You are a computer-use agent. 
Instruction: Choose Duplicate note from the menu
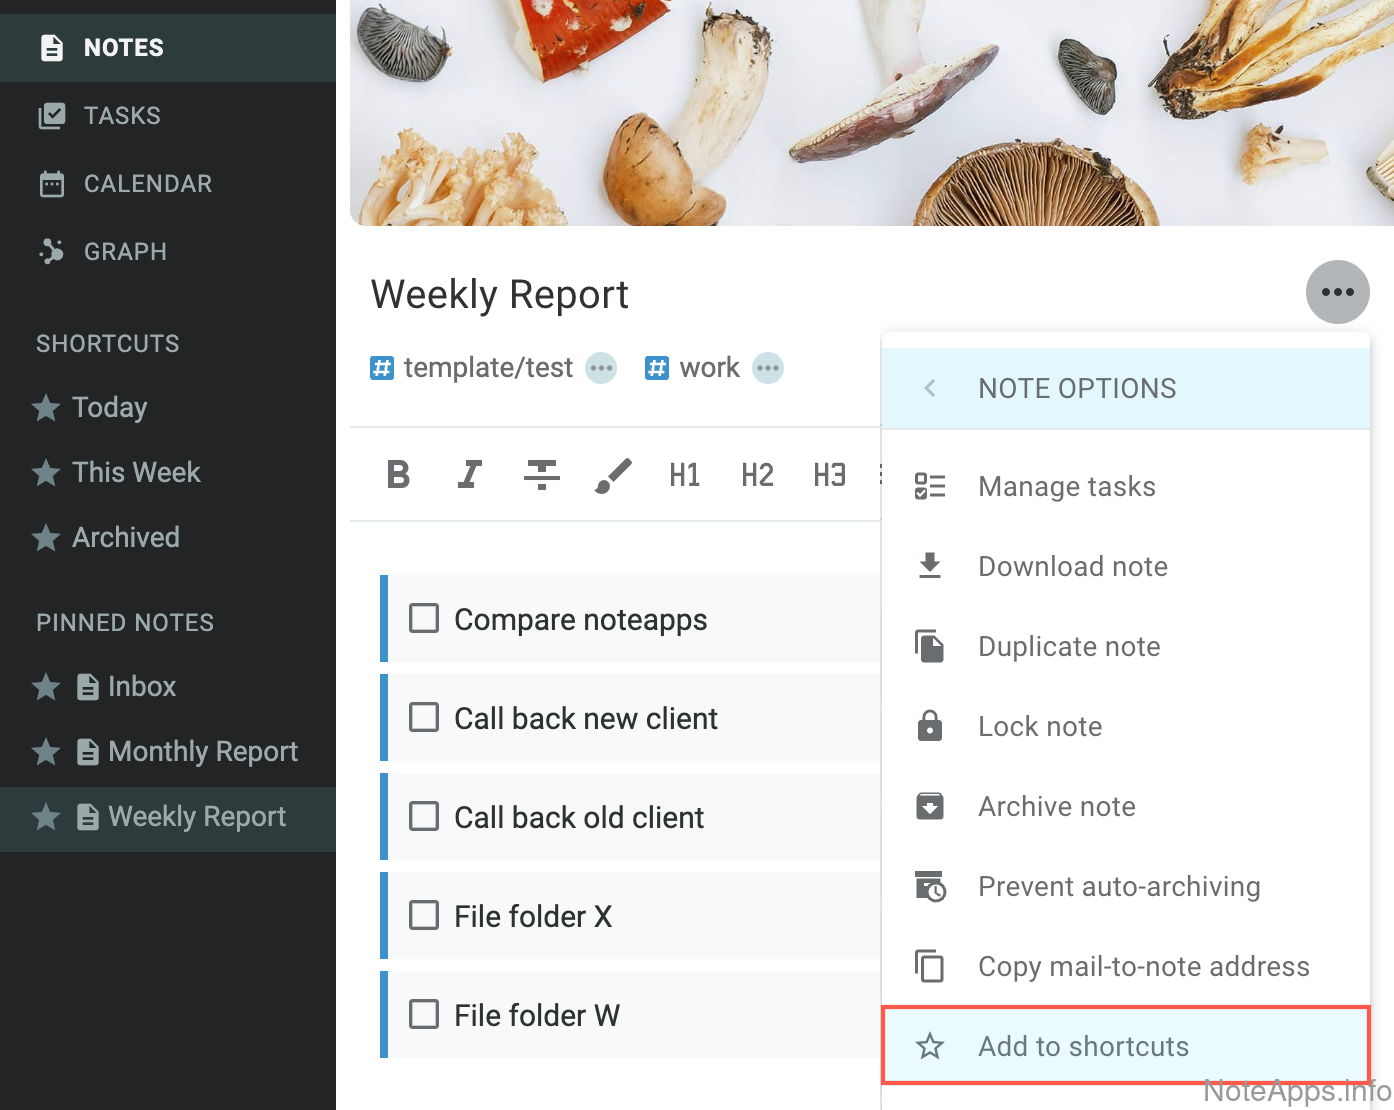(x=1069, y=647)
